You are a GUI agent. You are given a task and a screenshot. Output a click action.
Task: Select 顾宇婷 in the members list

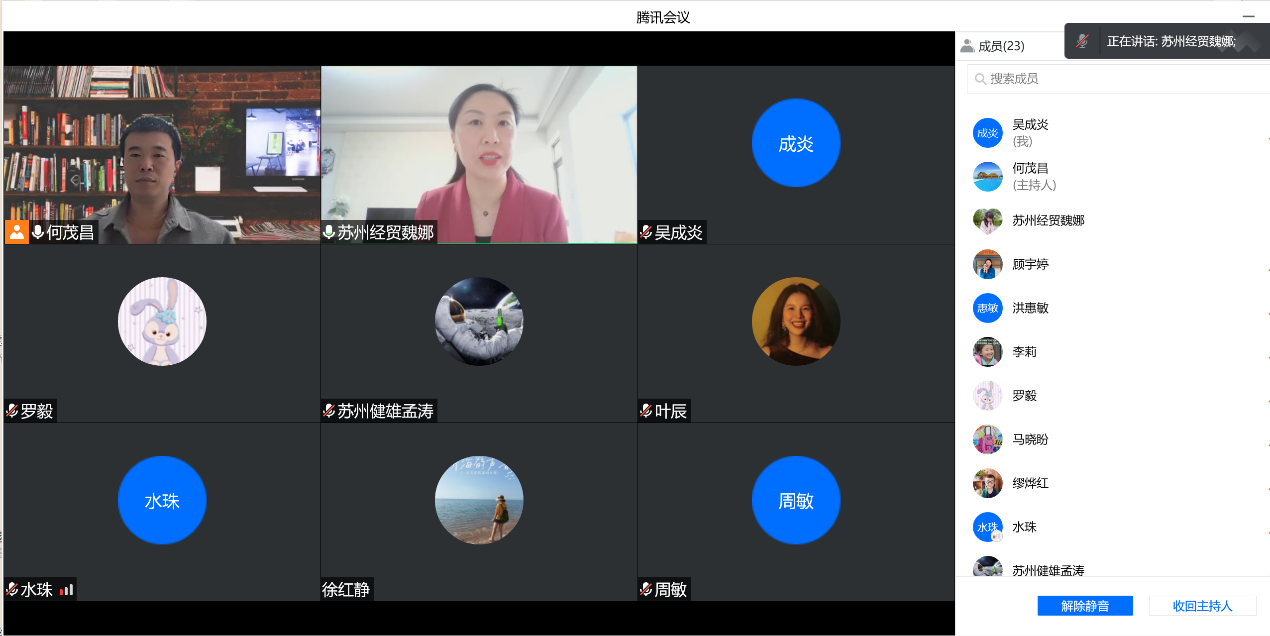(x=1030, y=264)
